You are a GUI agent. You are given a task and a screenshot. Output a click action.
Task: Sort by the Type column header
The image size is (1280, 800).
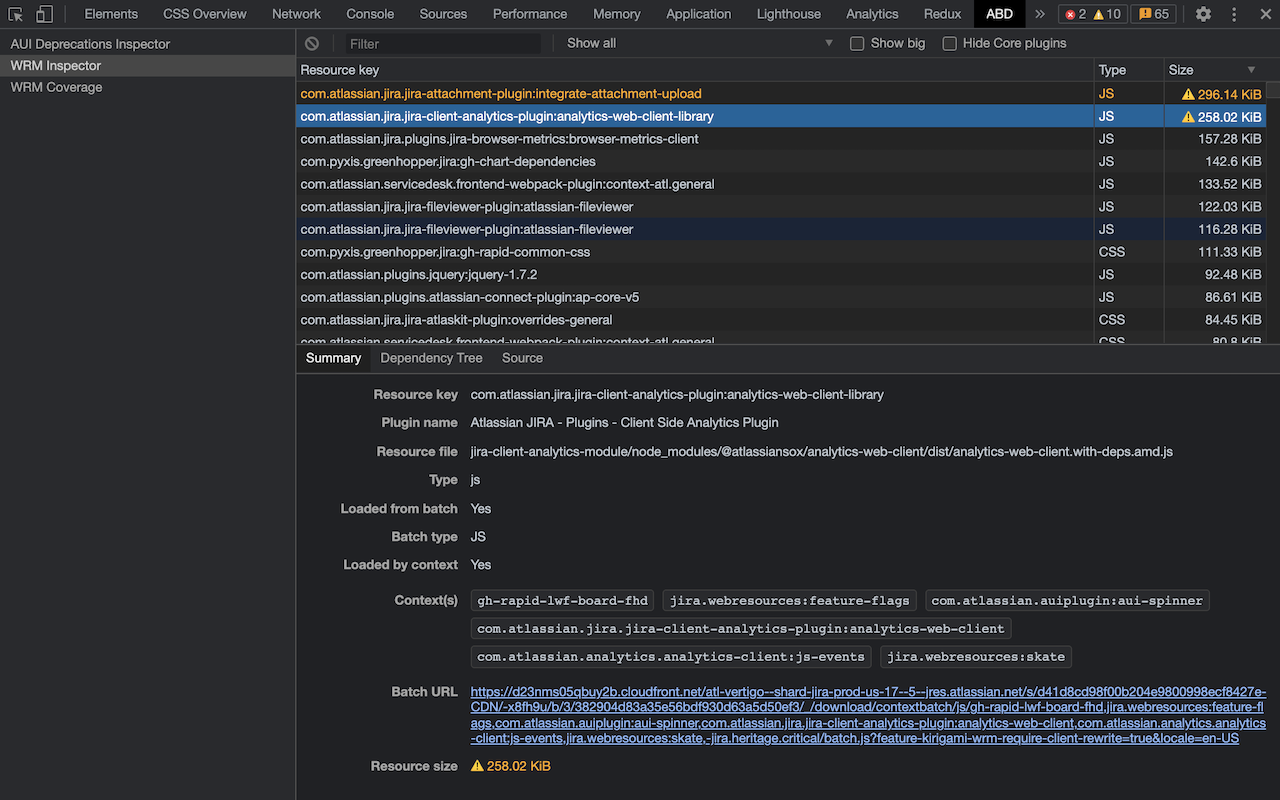(x=1130, y=70)
